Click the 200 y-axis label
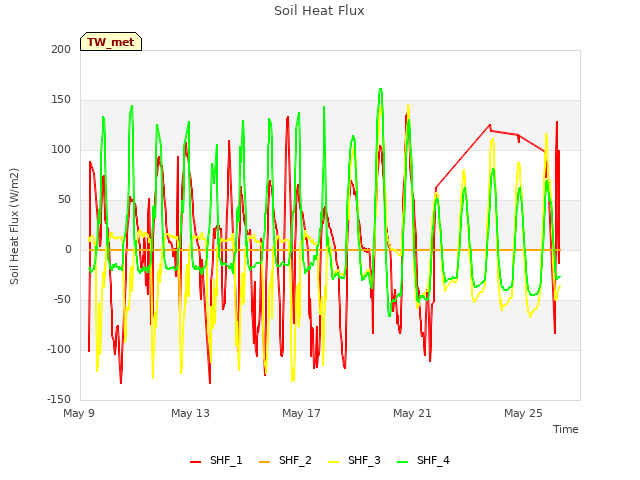The height and width of the screenshot is (480, 640). [x=61, y=49]
